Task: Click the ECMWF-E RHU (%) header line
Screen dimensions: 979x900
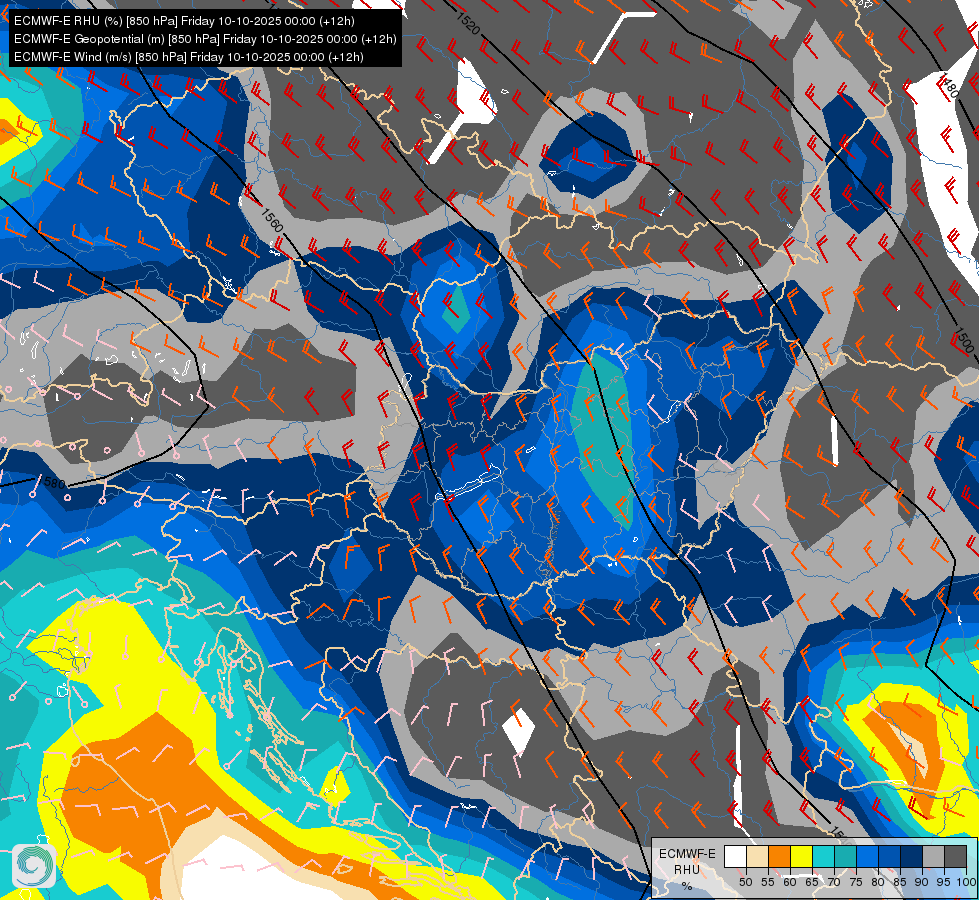Action: tap(184, 21)
